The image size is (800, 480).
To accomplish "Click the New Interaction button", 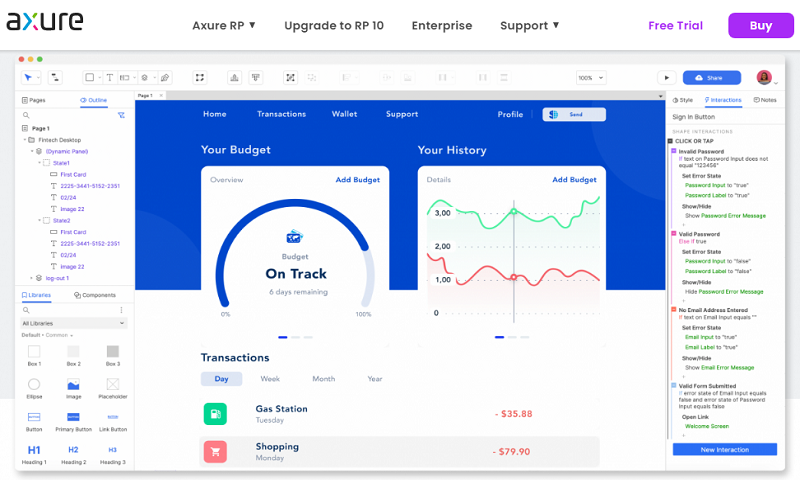I will 724,449.
